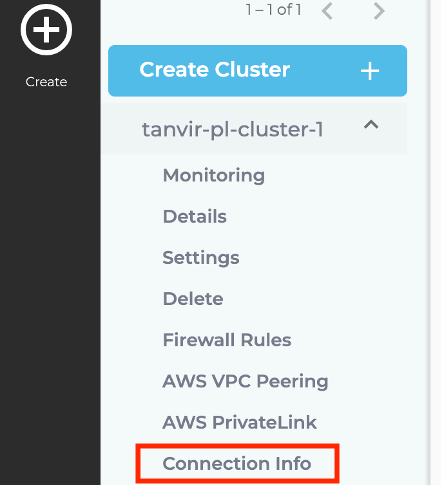Open AWS VPC Peering
442x486 pixels.
point(245,381)
